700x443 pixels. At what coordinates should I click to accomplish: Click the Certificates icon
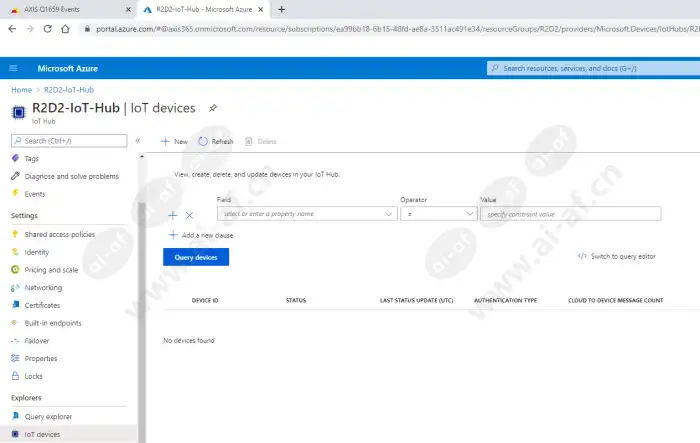pyautogui.click(x=15, y=305)
